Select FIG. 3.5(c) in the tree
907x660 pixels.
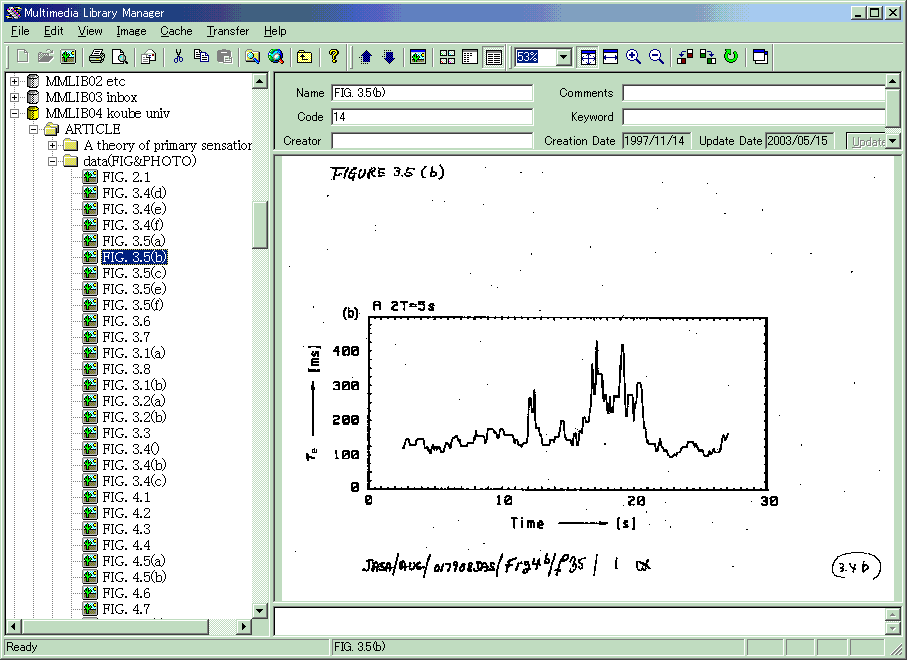[x=134, y=273]
